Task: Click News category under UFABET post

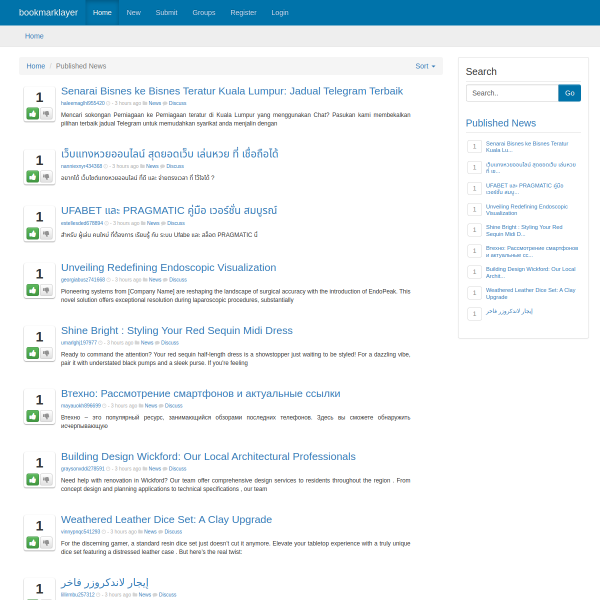Action: (x=153, y=223)
